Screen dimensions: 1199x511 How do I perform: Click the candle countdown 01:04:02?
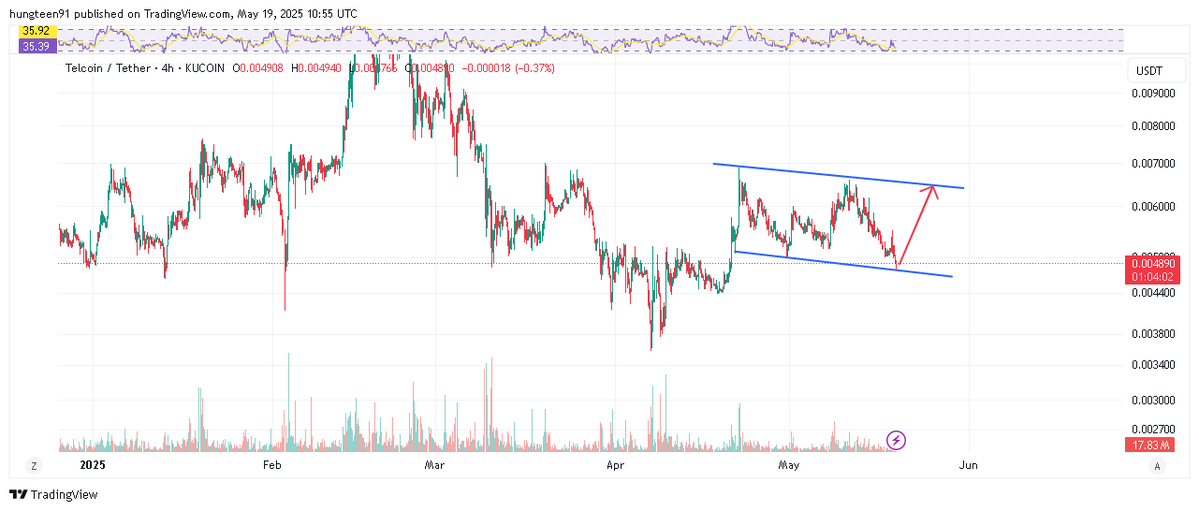1152,275
